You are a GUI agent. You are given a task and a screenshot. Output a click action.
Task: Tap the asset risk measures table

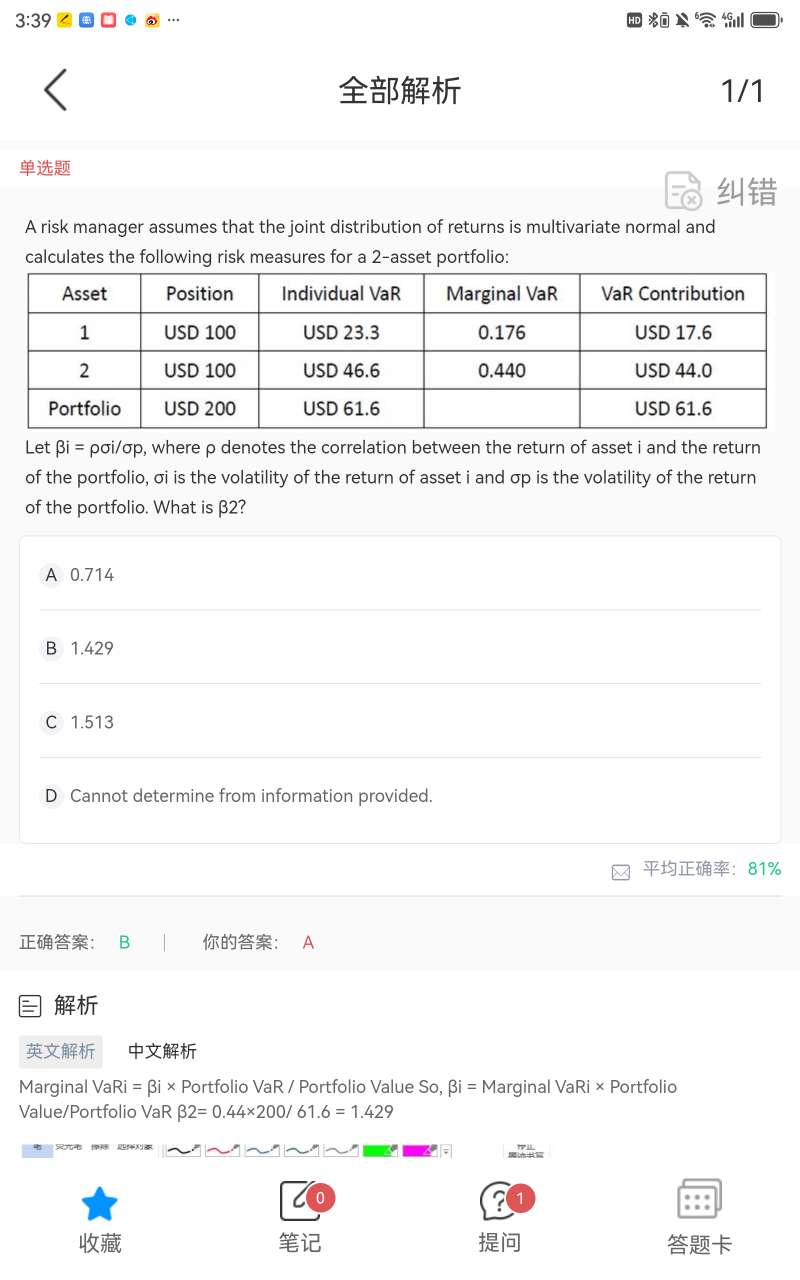click(x=397, y=351)
